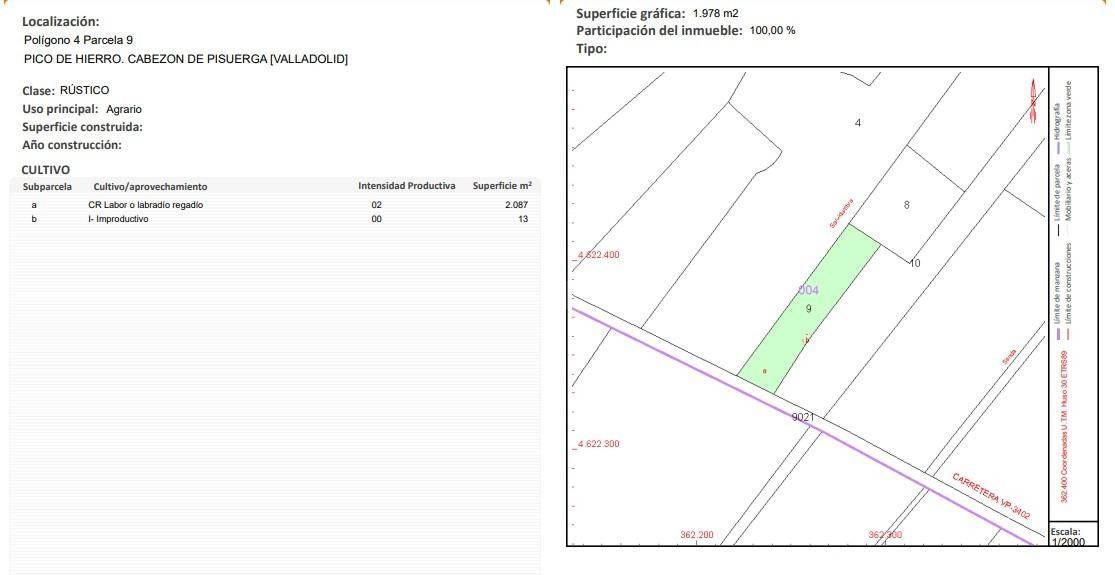Click the 'Localización:' heading
The height and width of the screenshot is (575, 1115).
61,22
